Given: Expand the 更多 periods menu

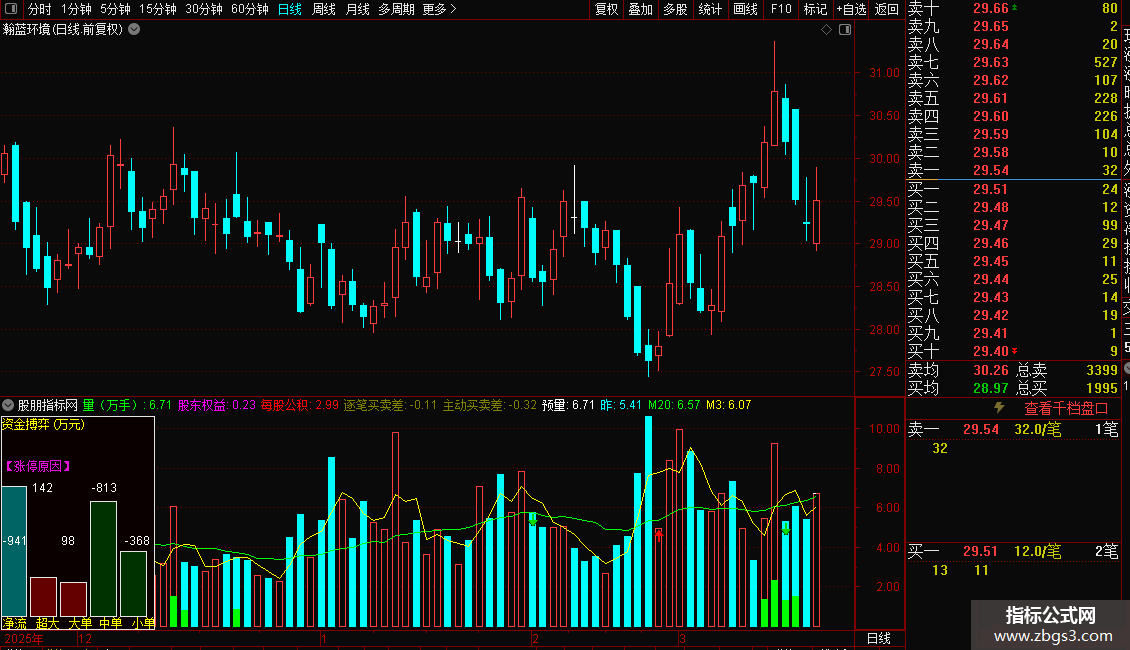Looking at the screenshot, I should coord(440,9).
